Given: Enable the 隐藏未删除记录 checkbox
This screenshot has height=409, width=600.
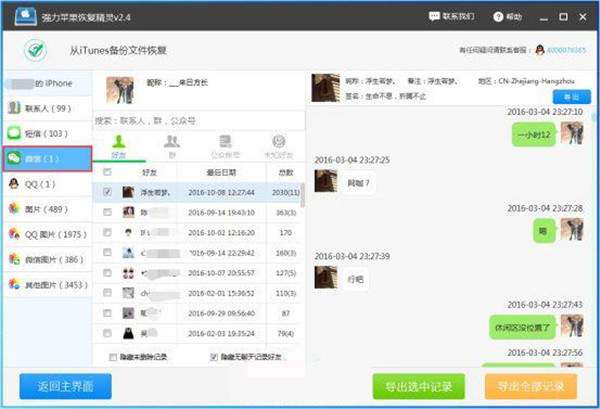Looking at the screenshot, I should (x=113, y=357).
